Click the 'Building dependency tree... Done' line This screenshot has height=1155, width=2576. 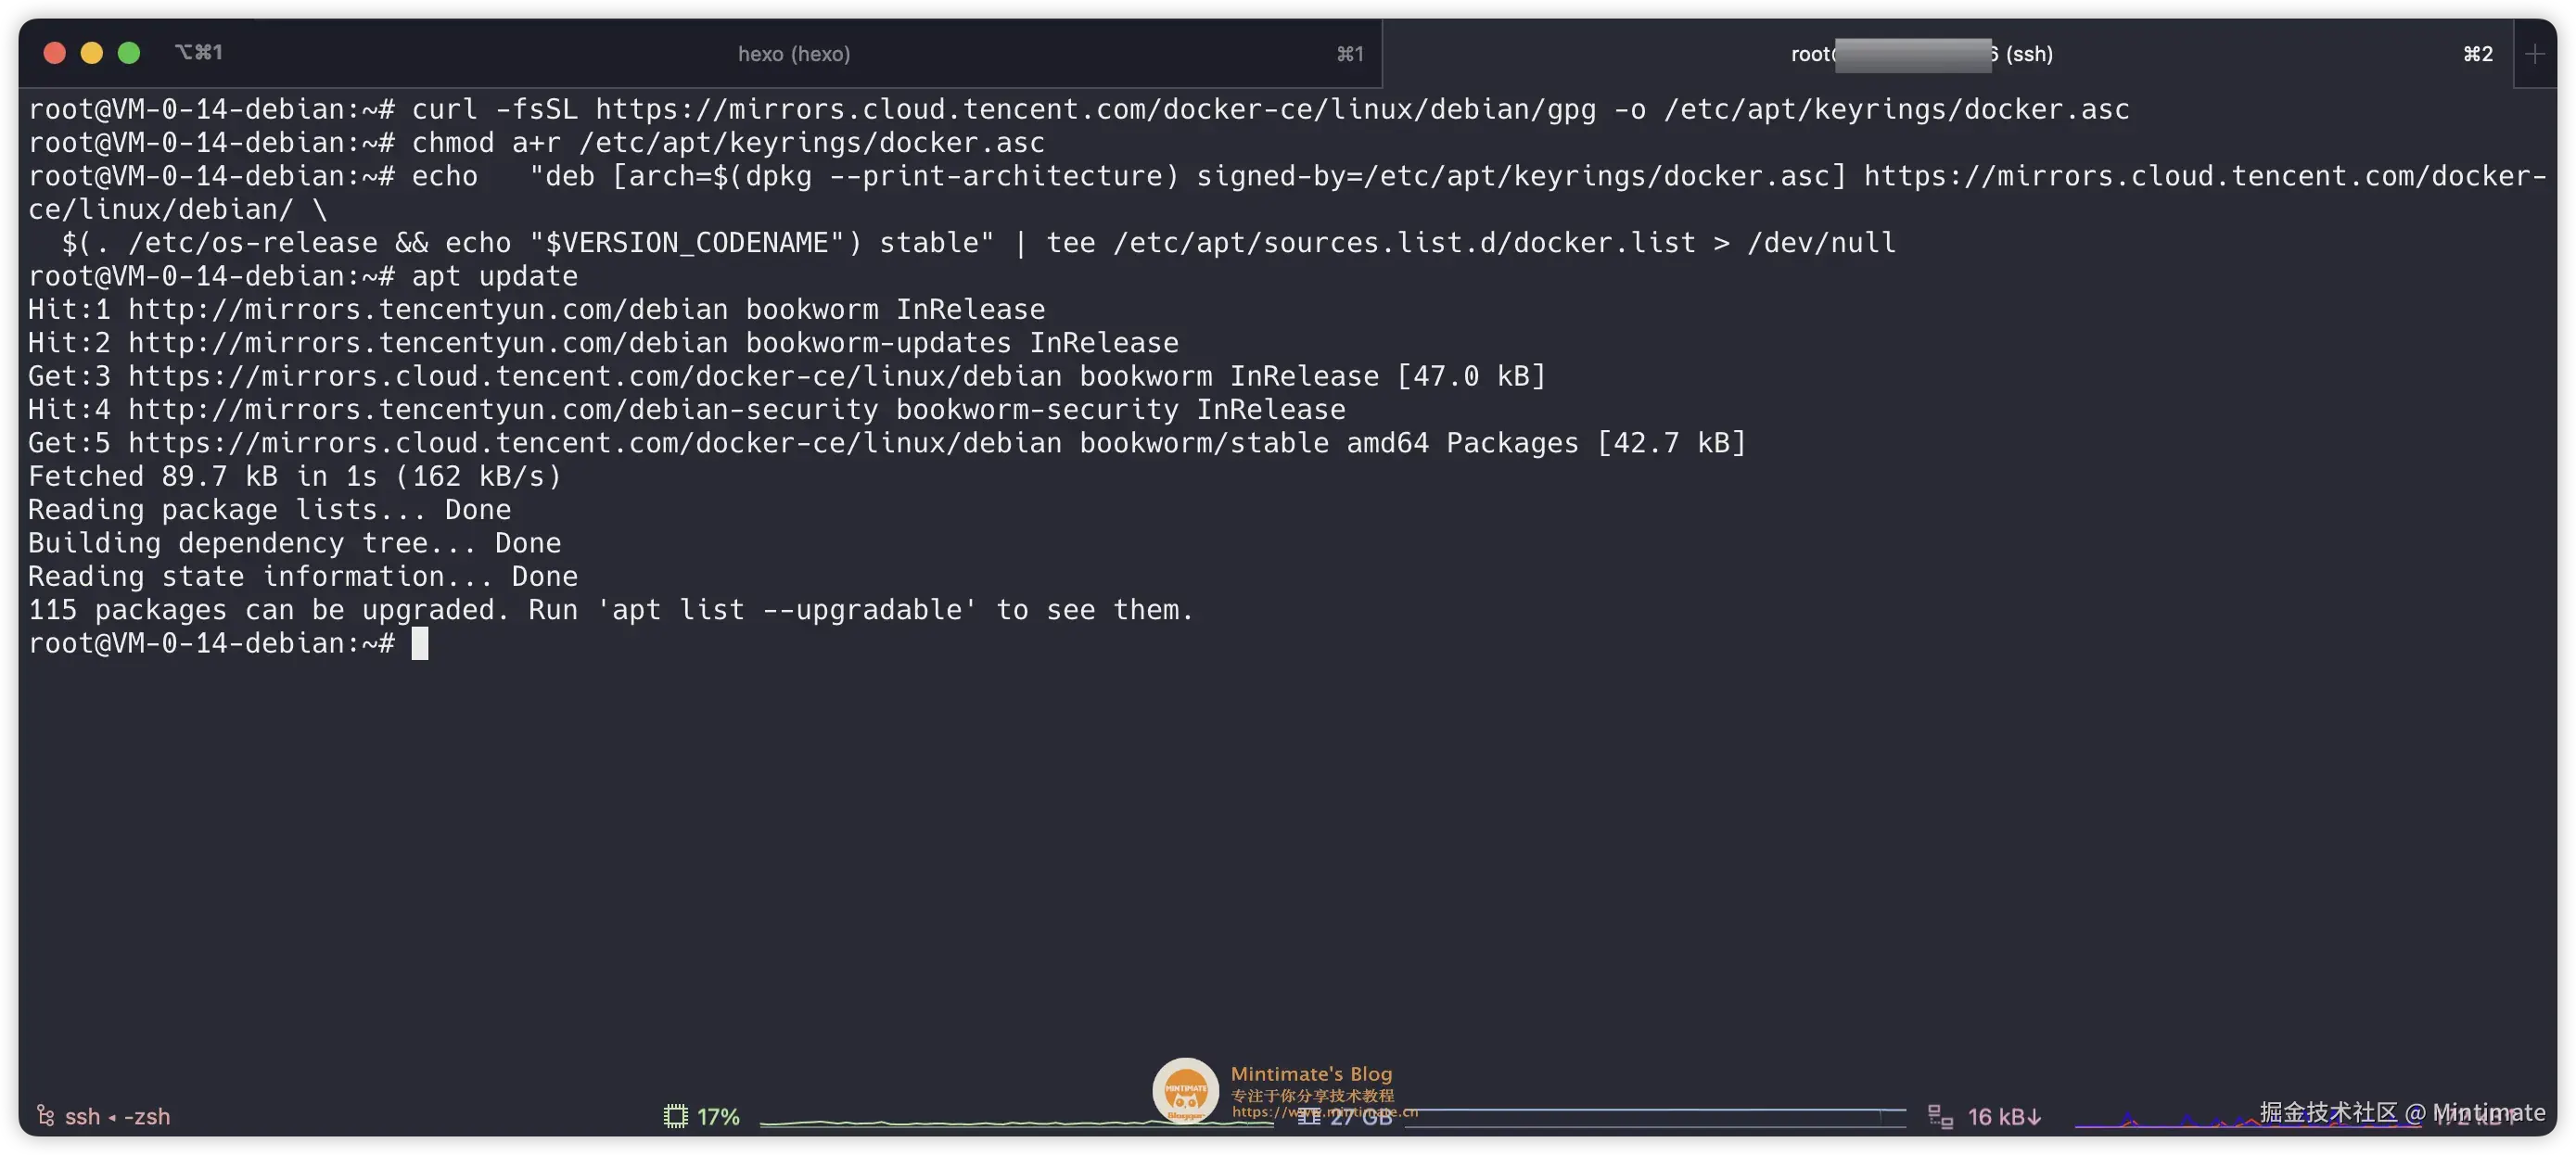[x=295, y=543]
